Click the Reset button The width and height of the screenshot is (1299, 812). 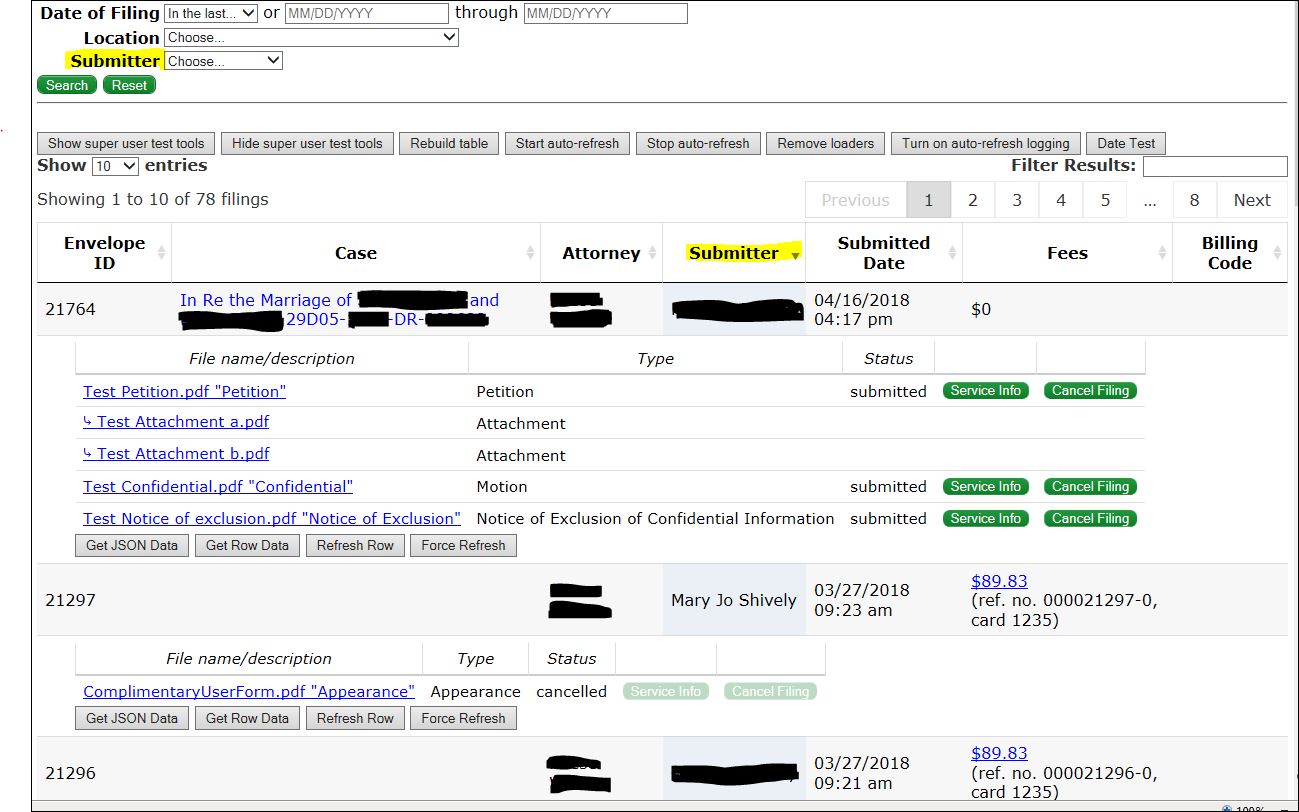point(128,85)
